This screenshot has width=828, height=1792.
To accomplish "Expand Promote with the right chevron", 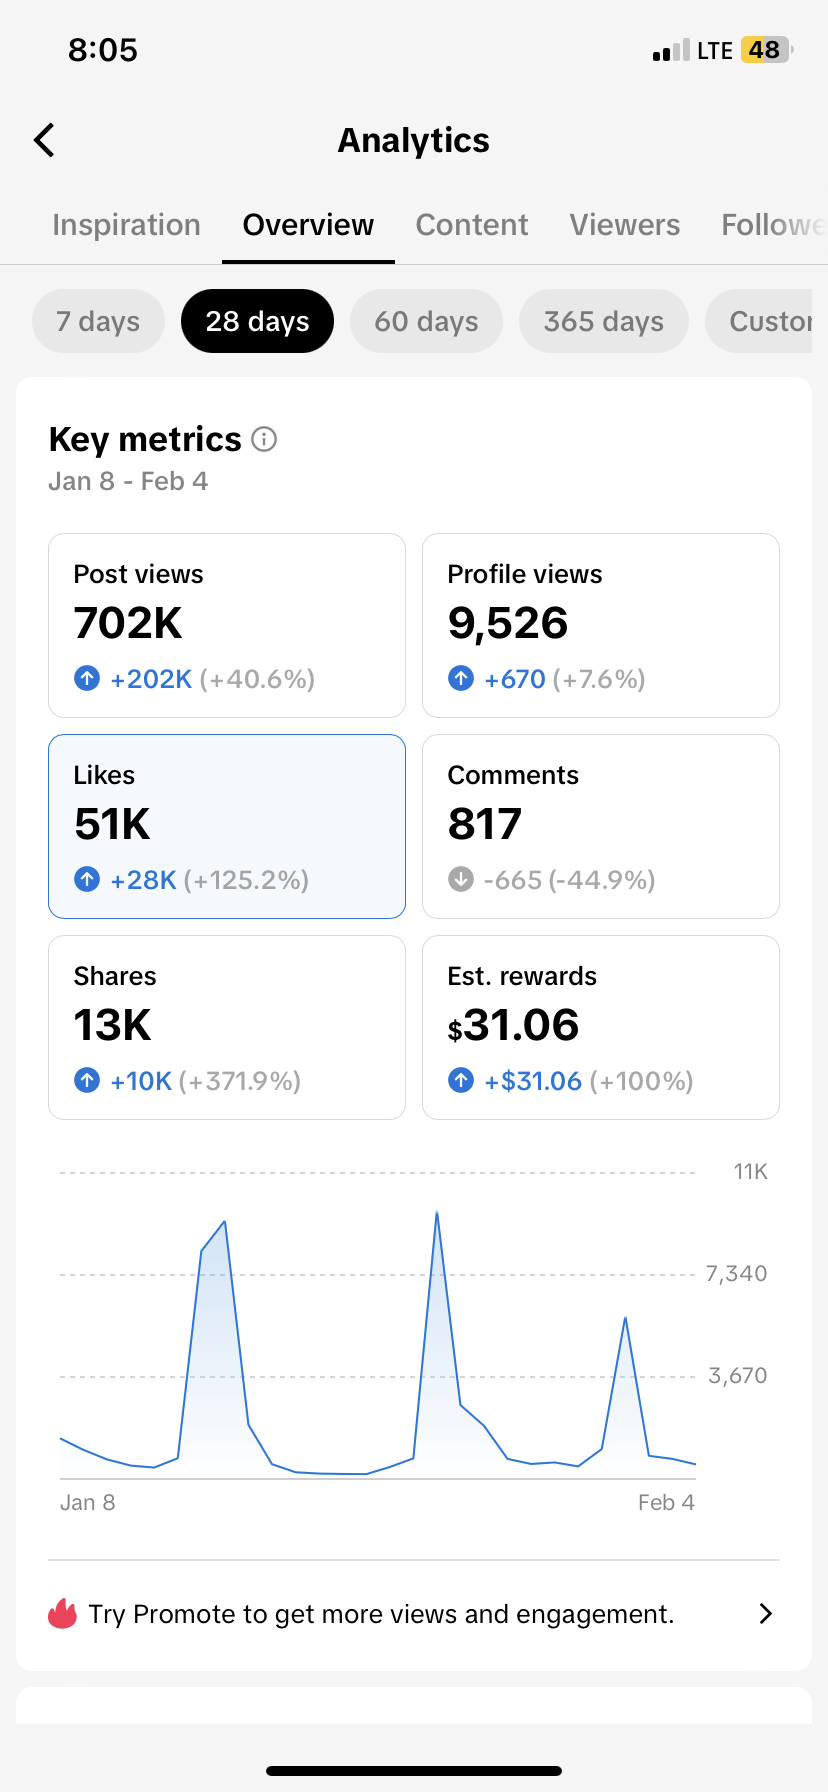I will click(765, 1614).
